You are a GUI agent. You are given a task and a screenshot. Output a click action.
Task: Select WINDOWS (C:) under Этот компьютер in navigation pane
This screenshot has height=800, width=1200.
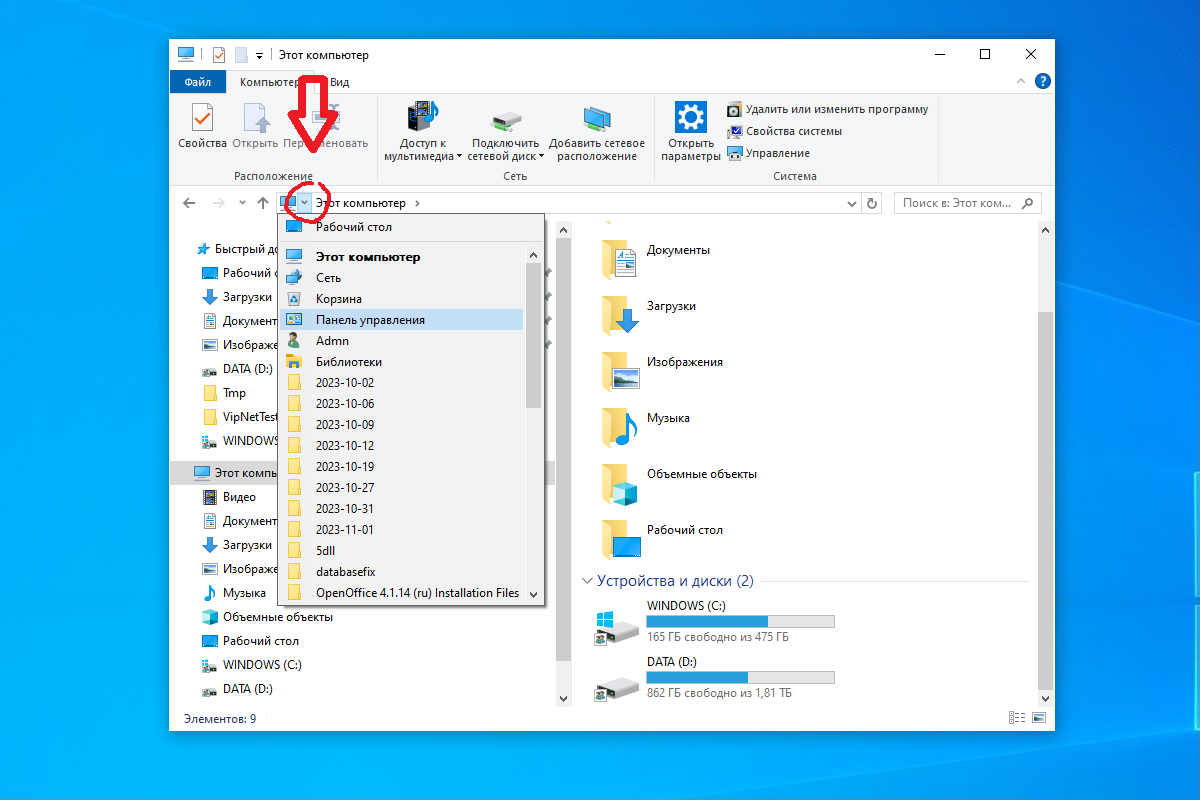coord(251,665)
